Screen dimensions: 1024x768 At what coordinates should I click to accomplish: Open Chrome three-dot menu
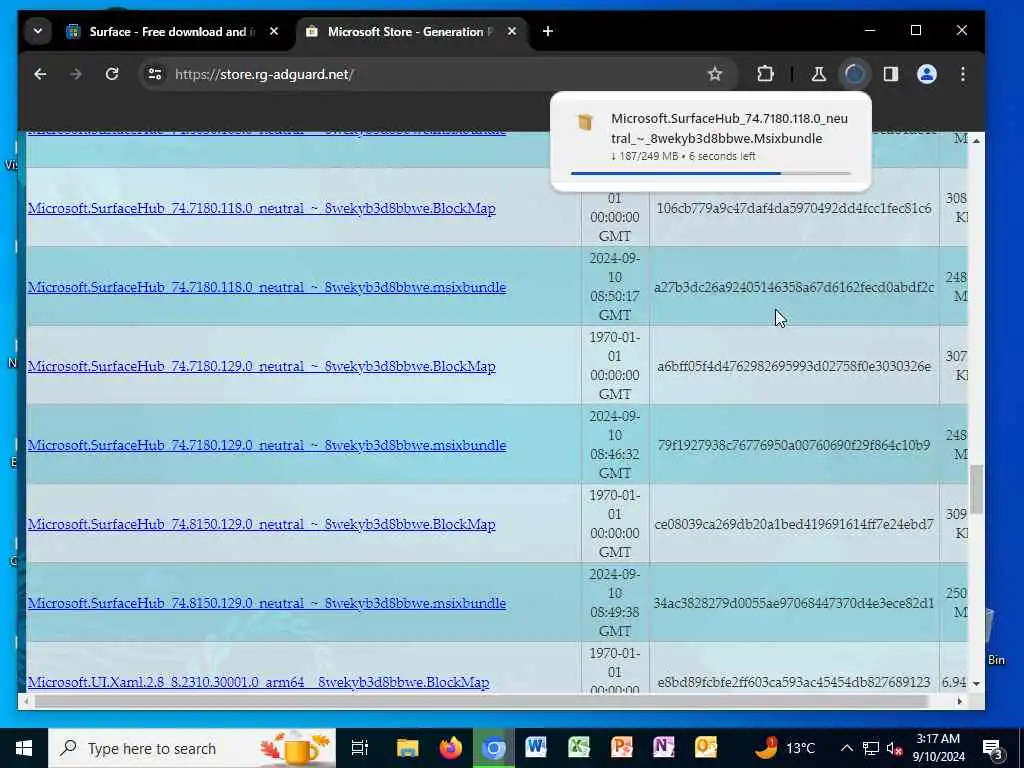coord(963,74)
